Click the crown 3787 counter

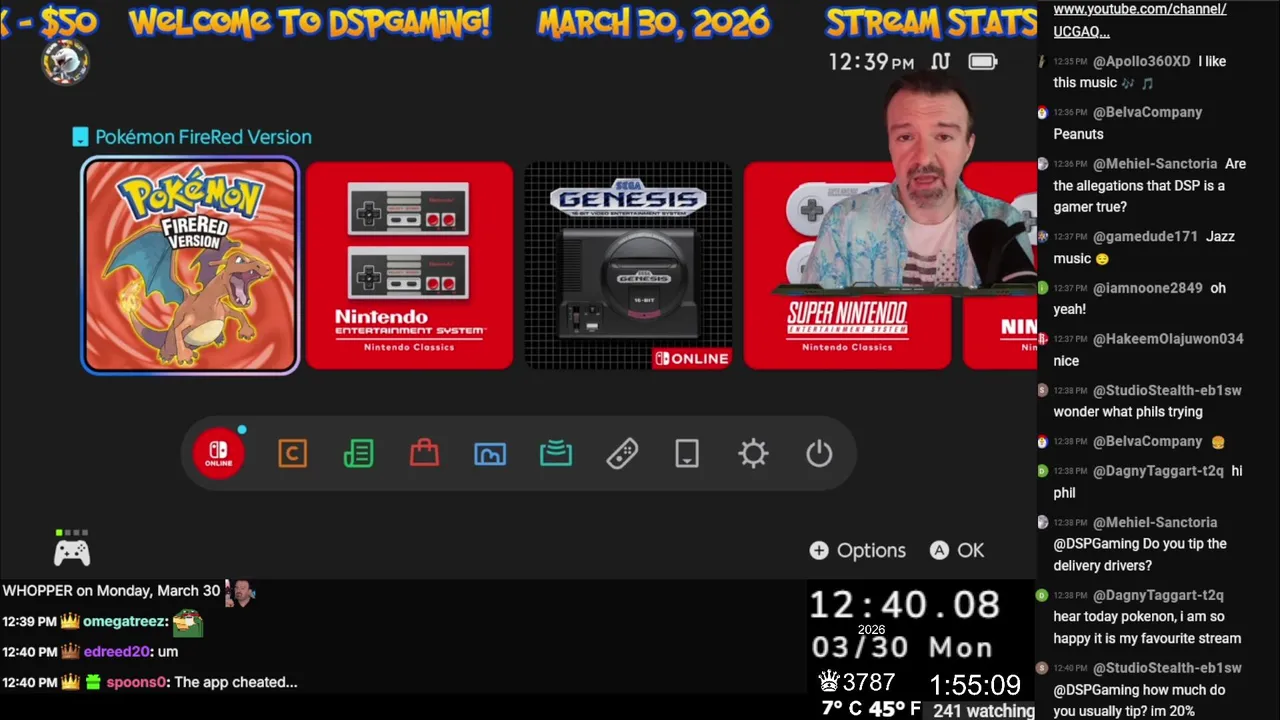click(x=857, y=683)
